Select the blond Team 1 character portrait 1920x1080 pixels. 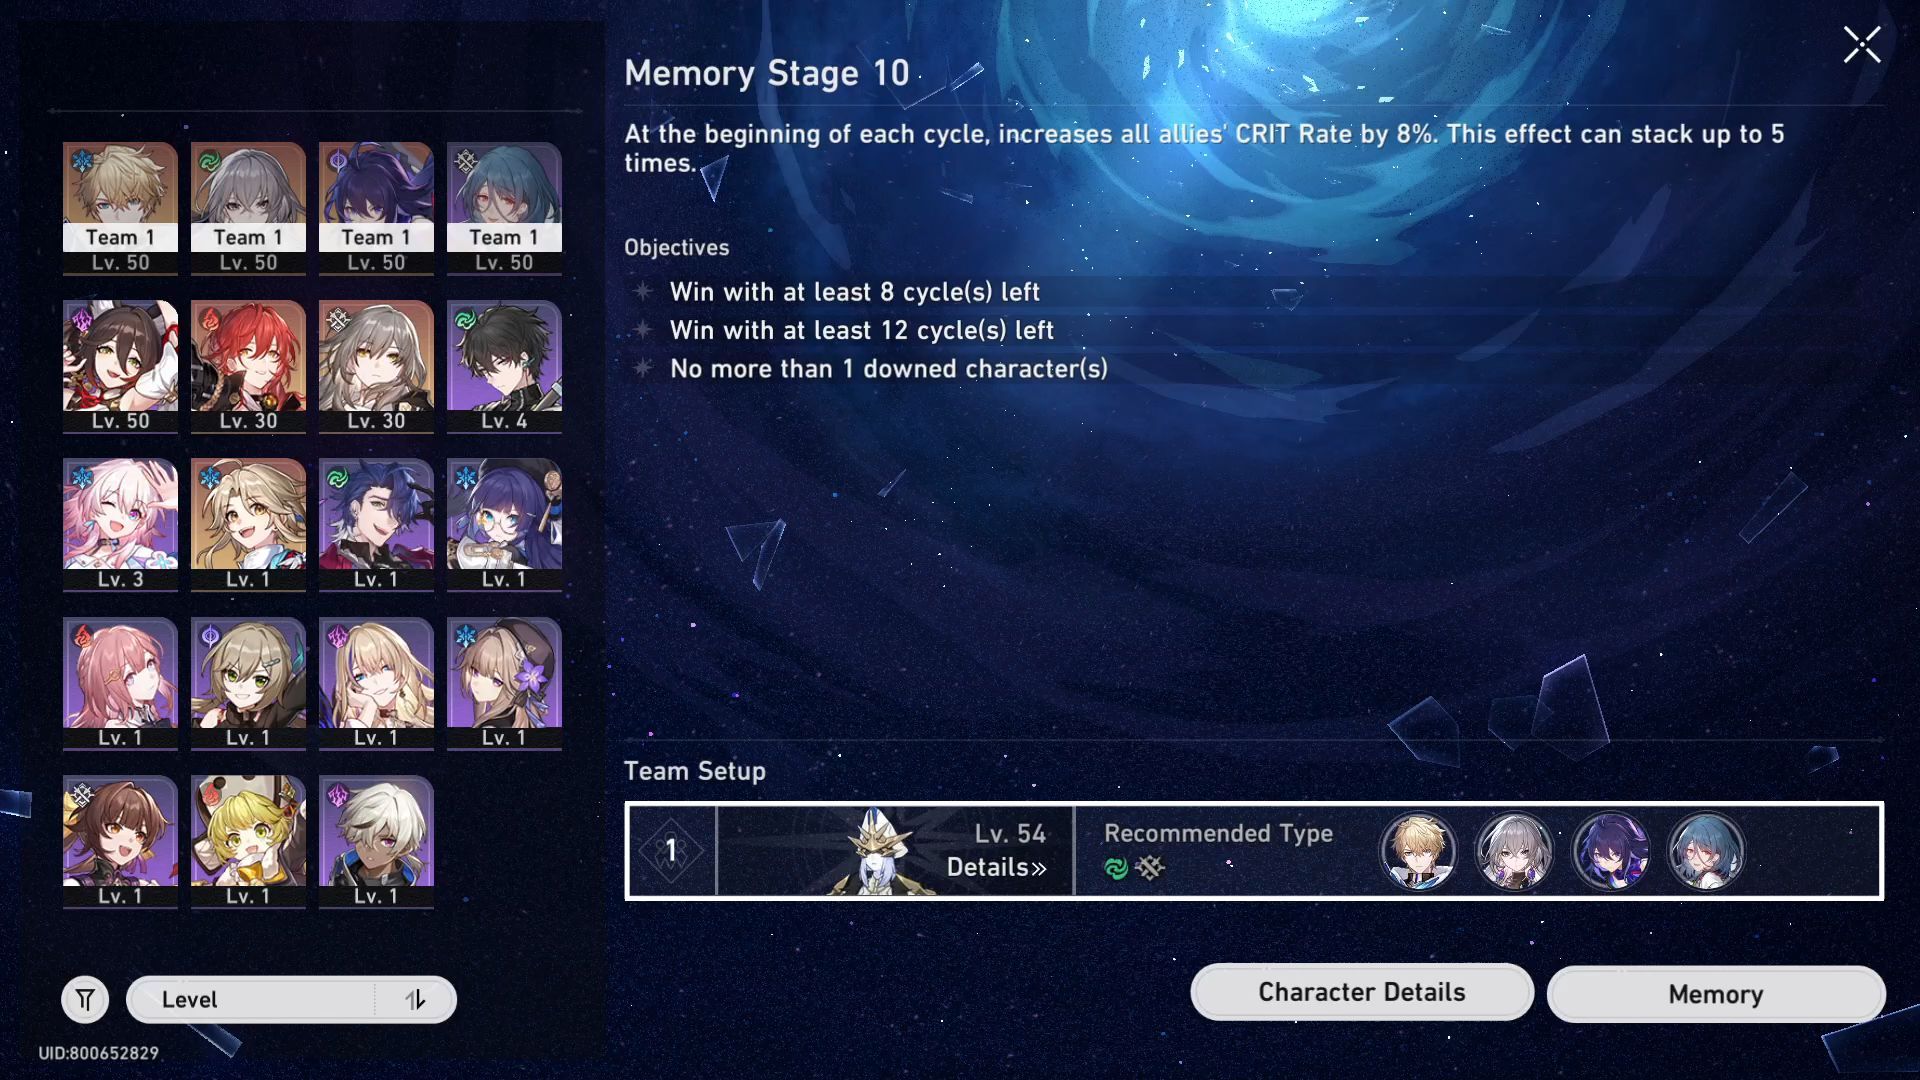[x=120, y=208]
